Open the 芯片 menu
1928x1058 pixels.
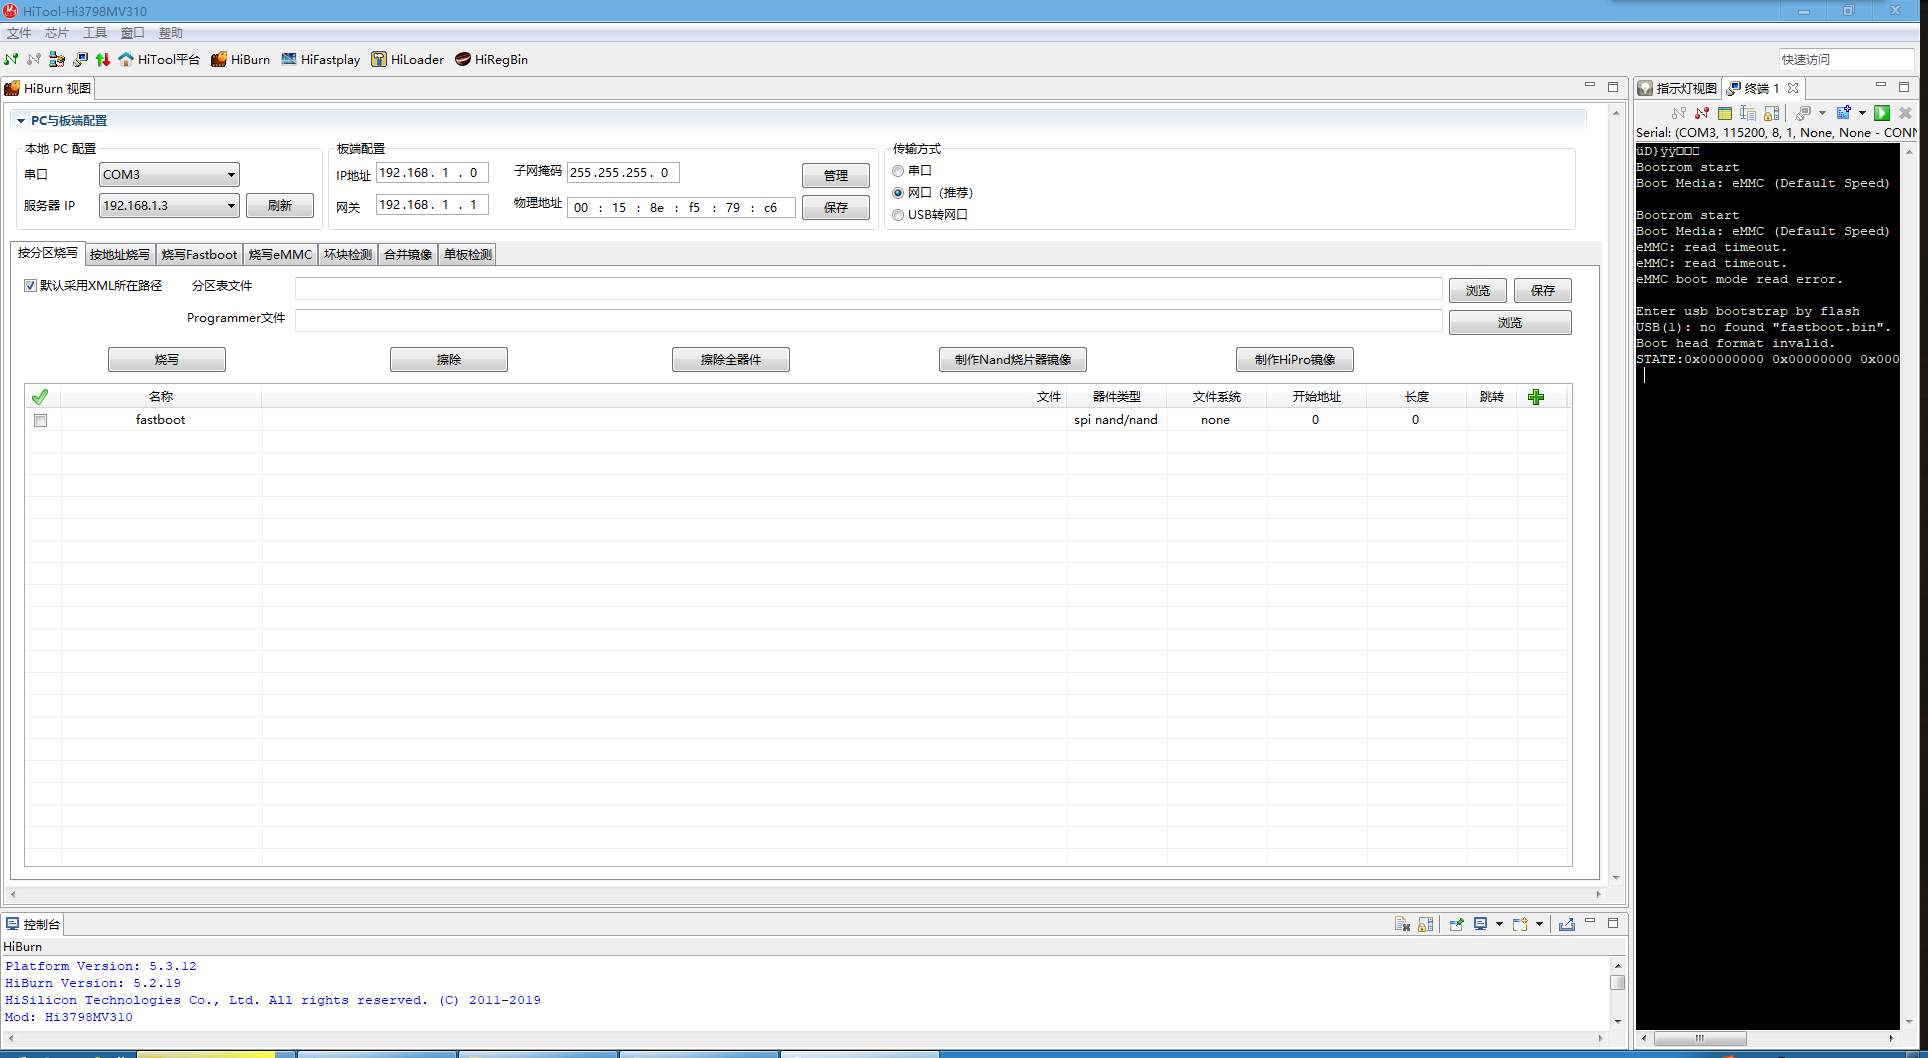point(57,33)
